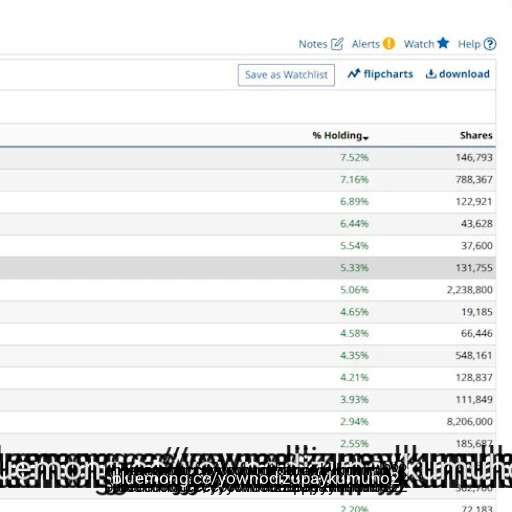Image resolution: width=512 pixels, height=512 pixels.
Task: Open the Help question mark icon
Action: 490,44
